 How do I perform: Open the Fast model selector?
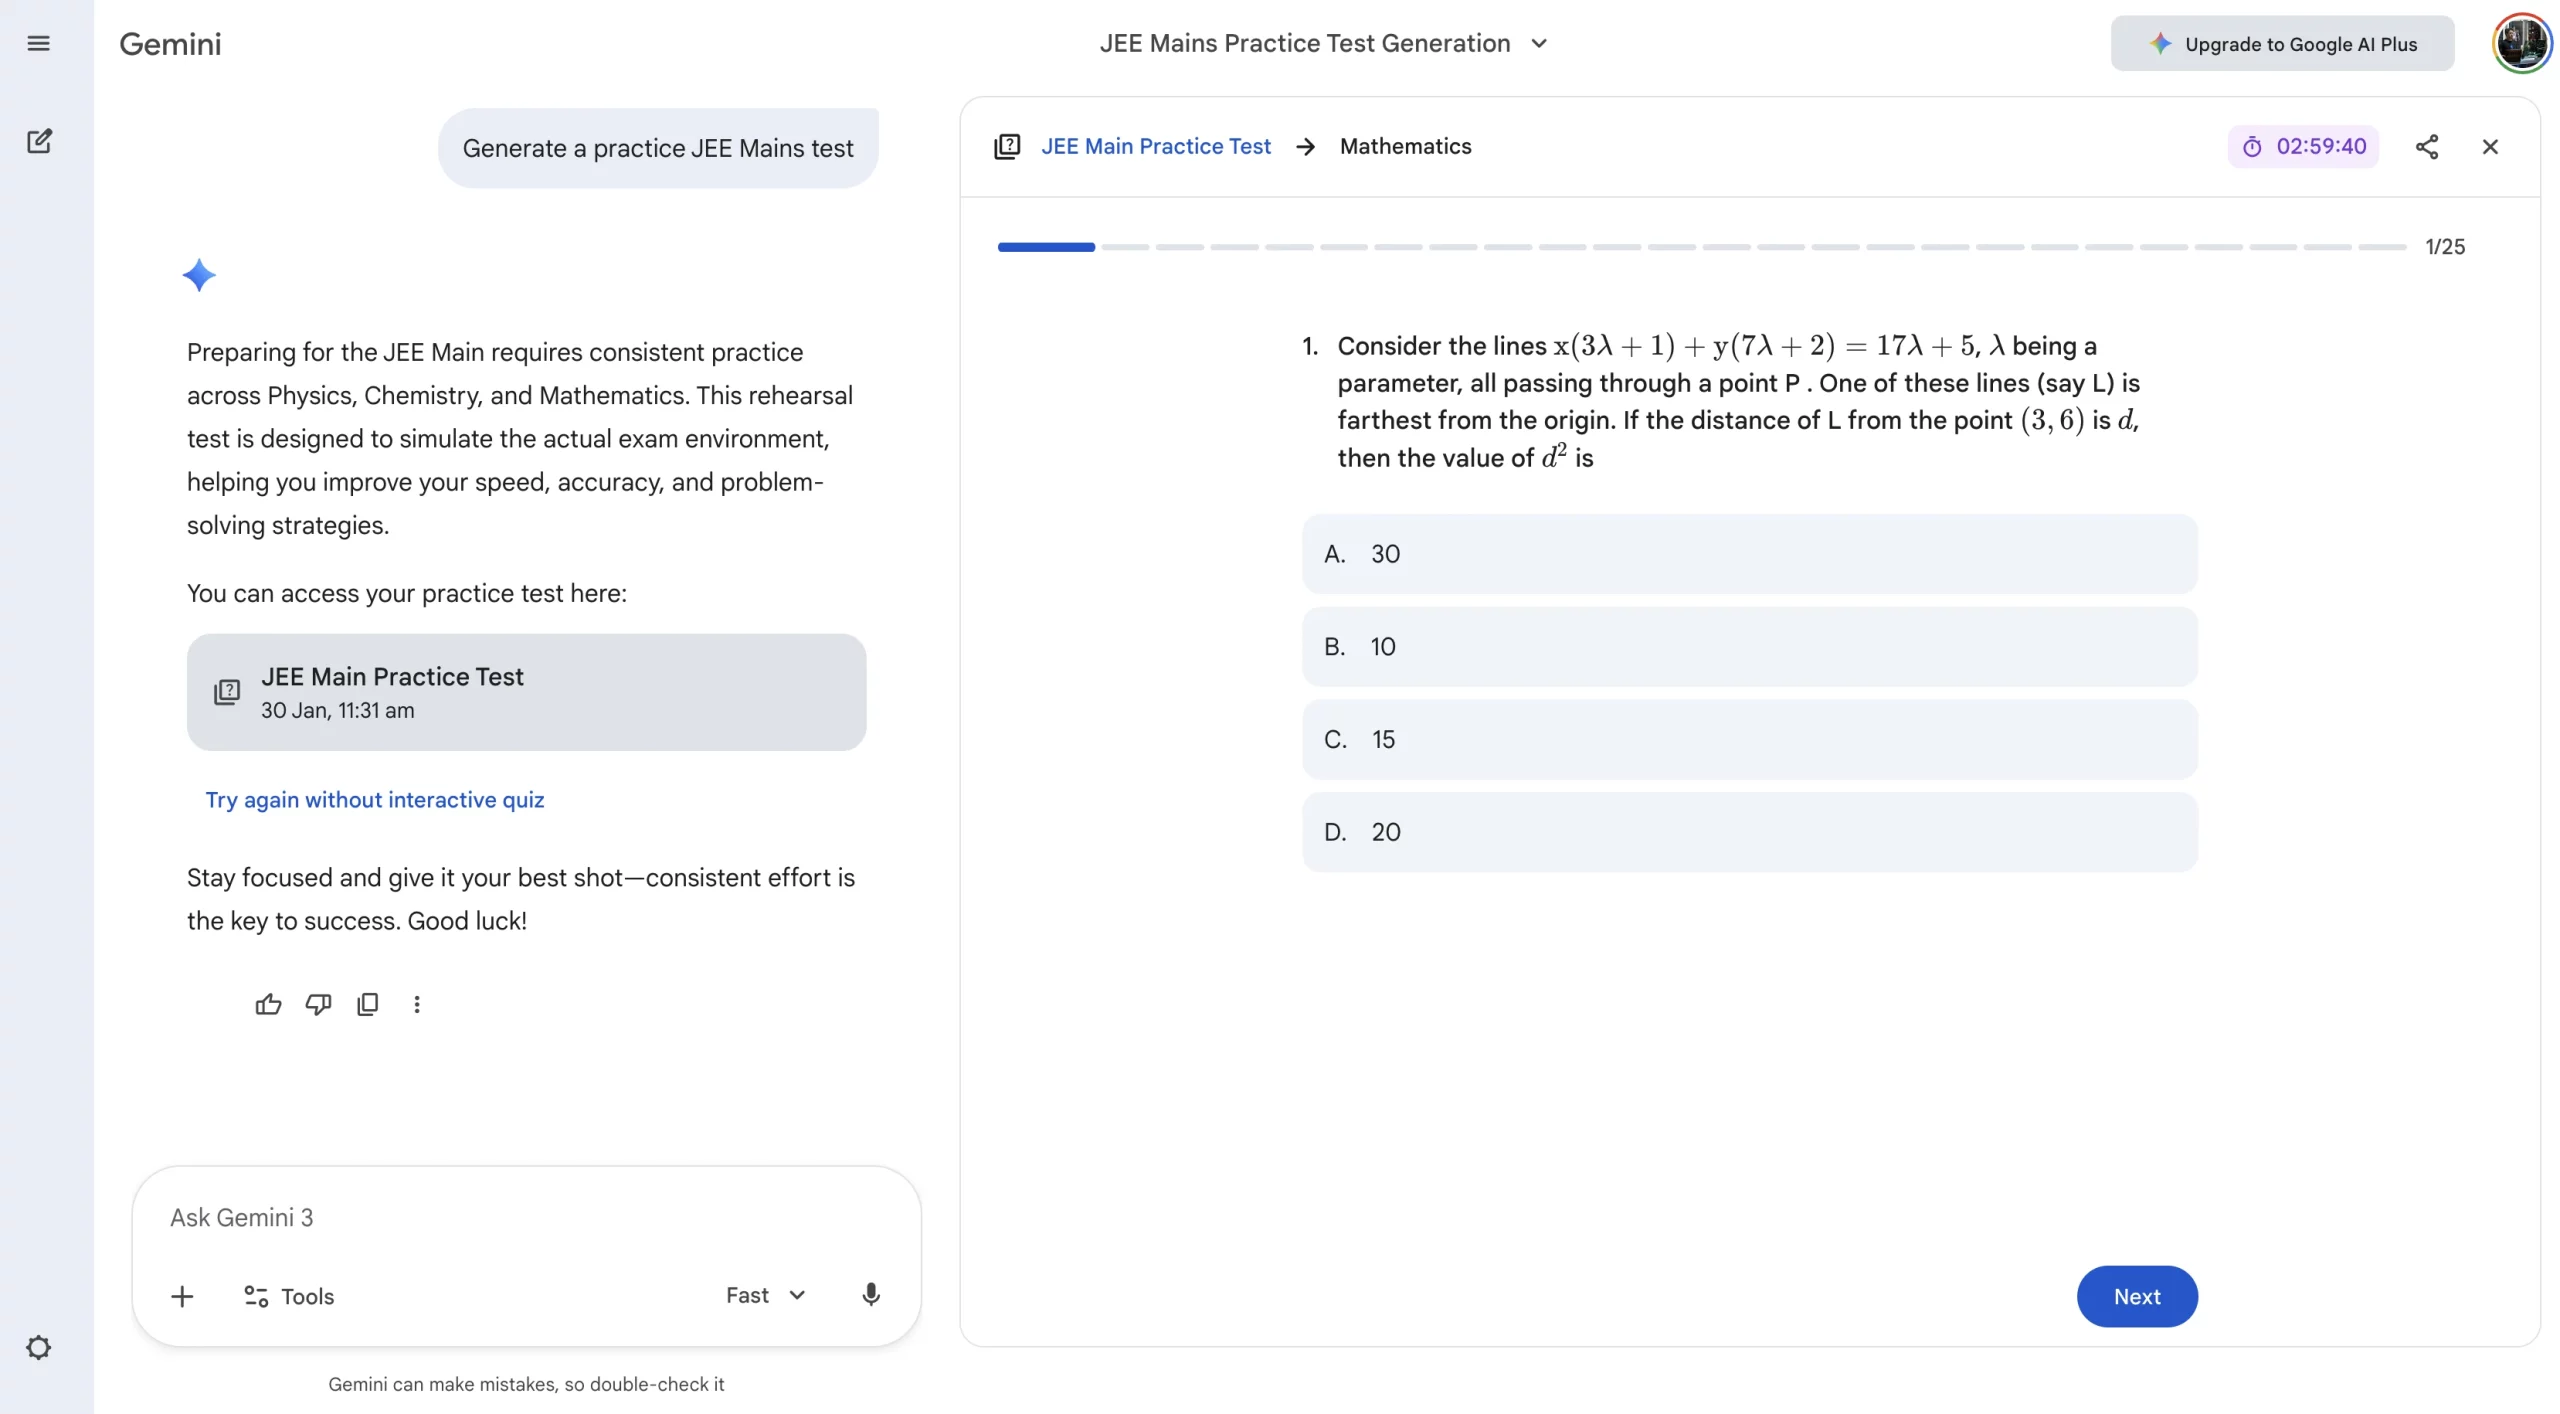[x=763, y=1294]
